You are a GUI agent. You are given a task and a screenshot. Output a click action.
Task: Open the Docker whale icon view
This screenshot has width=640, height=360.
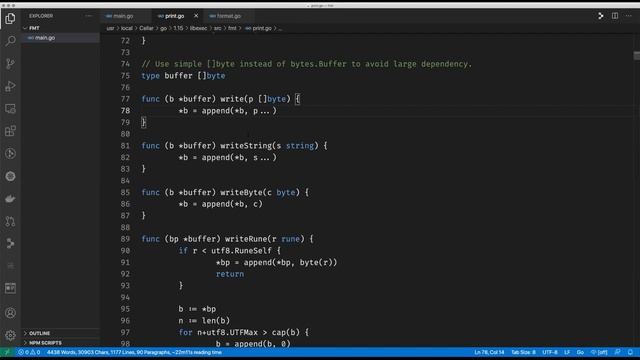10,199
